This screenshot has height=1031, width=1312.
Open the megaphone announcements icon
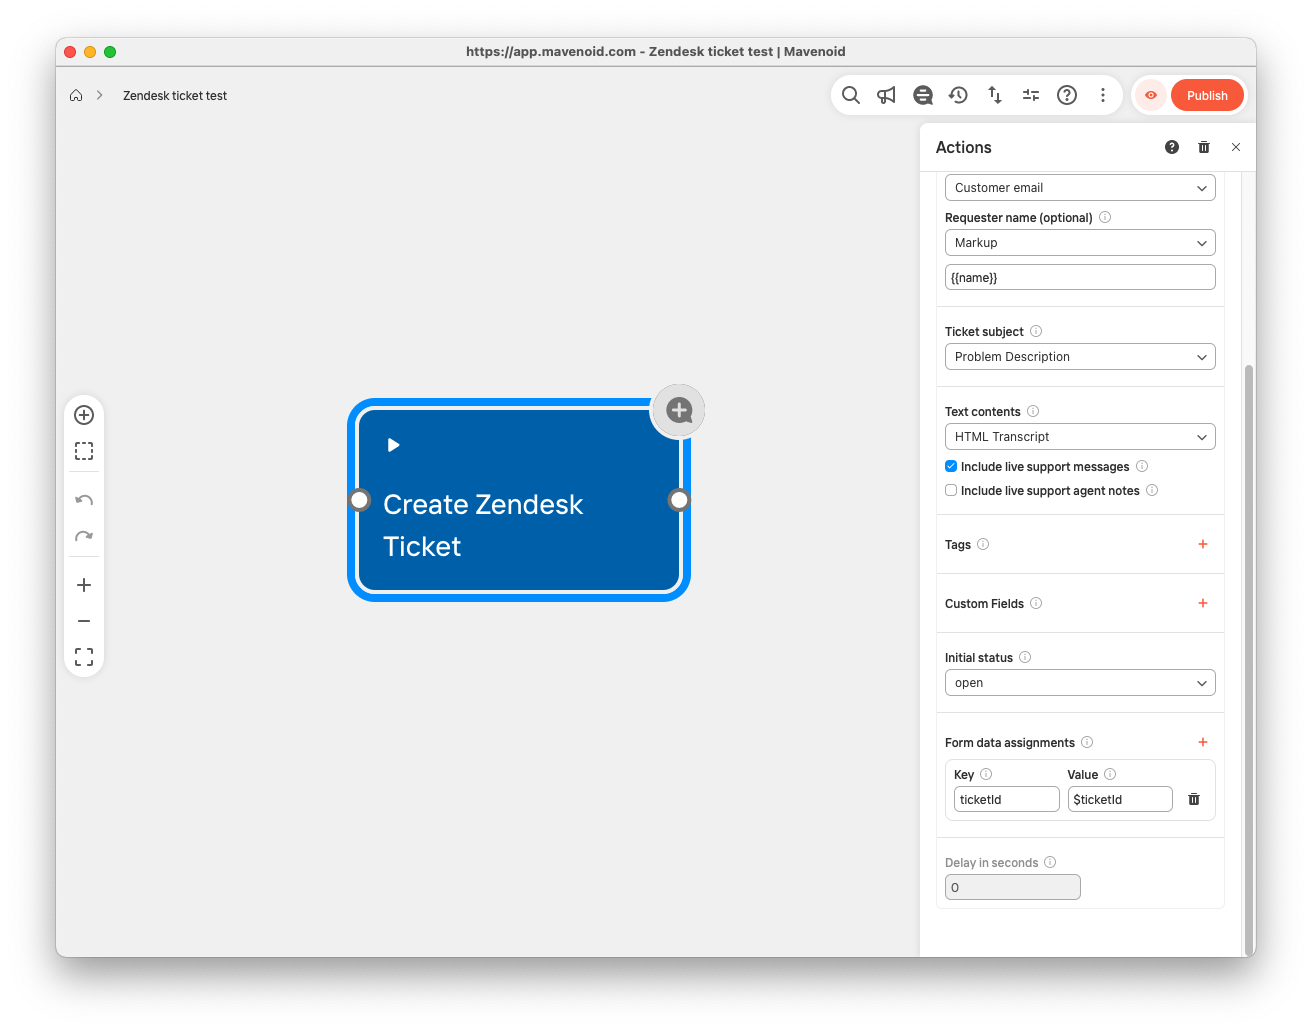[886, 95]
